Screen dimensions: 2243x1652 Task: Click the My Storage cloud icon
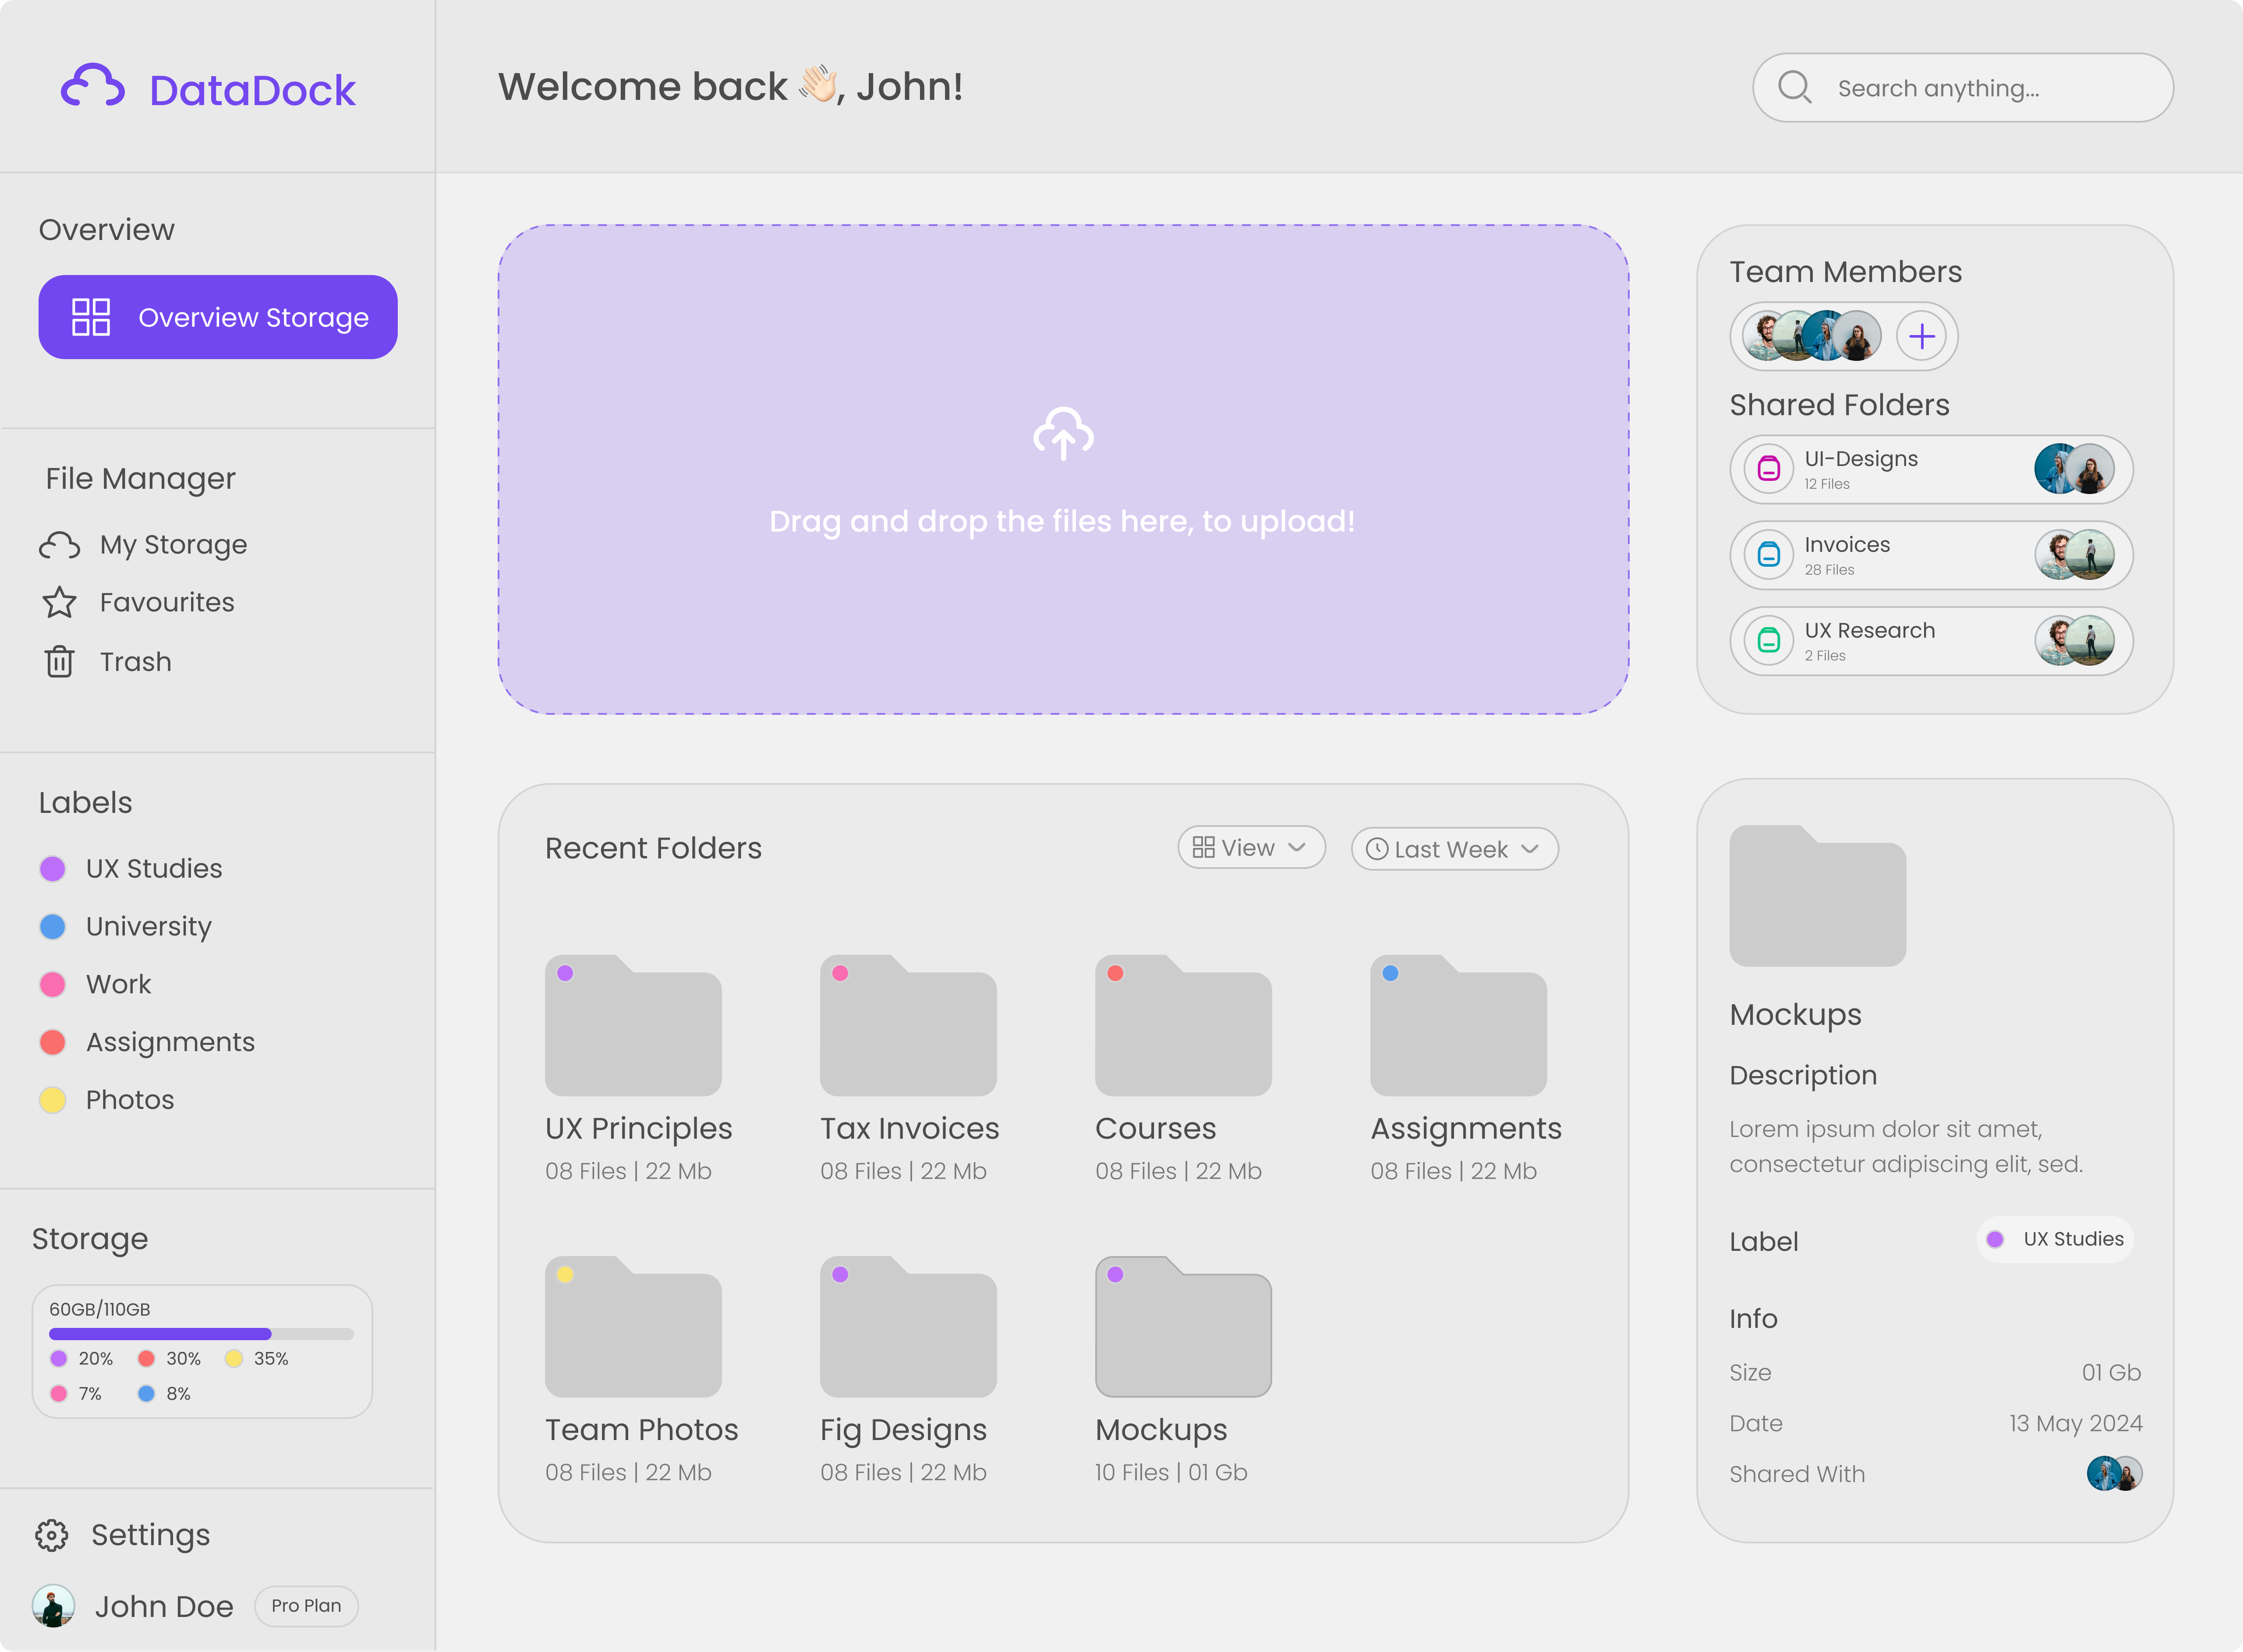[x=59, y=544]
